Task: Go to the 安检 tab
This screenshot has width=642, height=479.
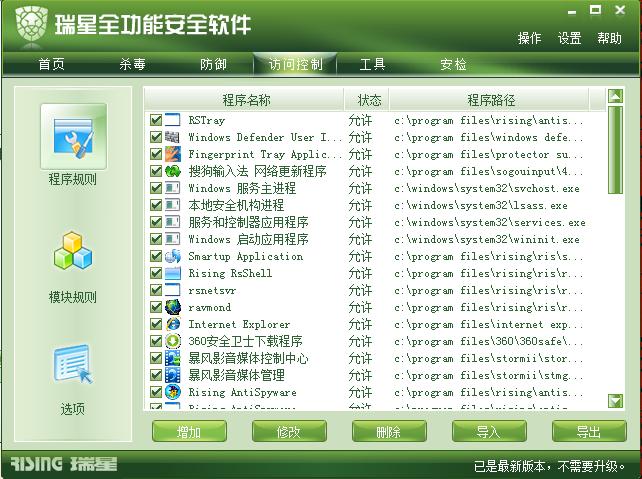Action: click(453, 64)
